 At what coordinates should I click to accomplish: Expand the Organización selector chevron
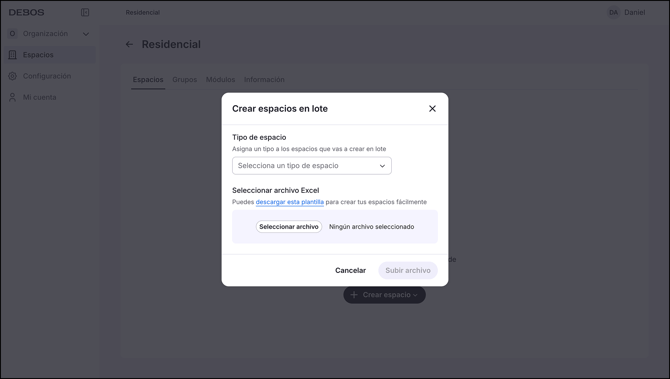(86, 34)
